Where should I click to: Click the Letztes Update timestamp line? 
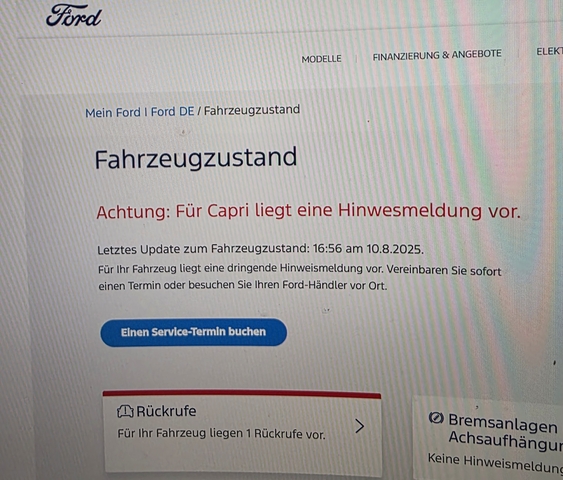click(261, 249)
